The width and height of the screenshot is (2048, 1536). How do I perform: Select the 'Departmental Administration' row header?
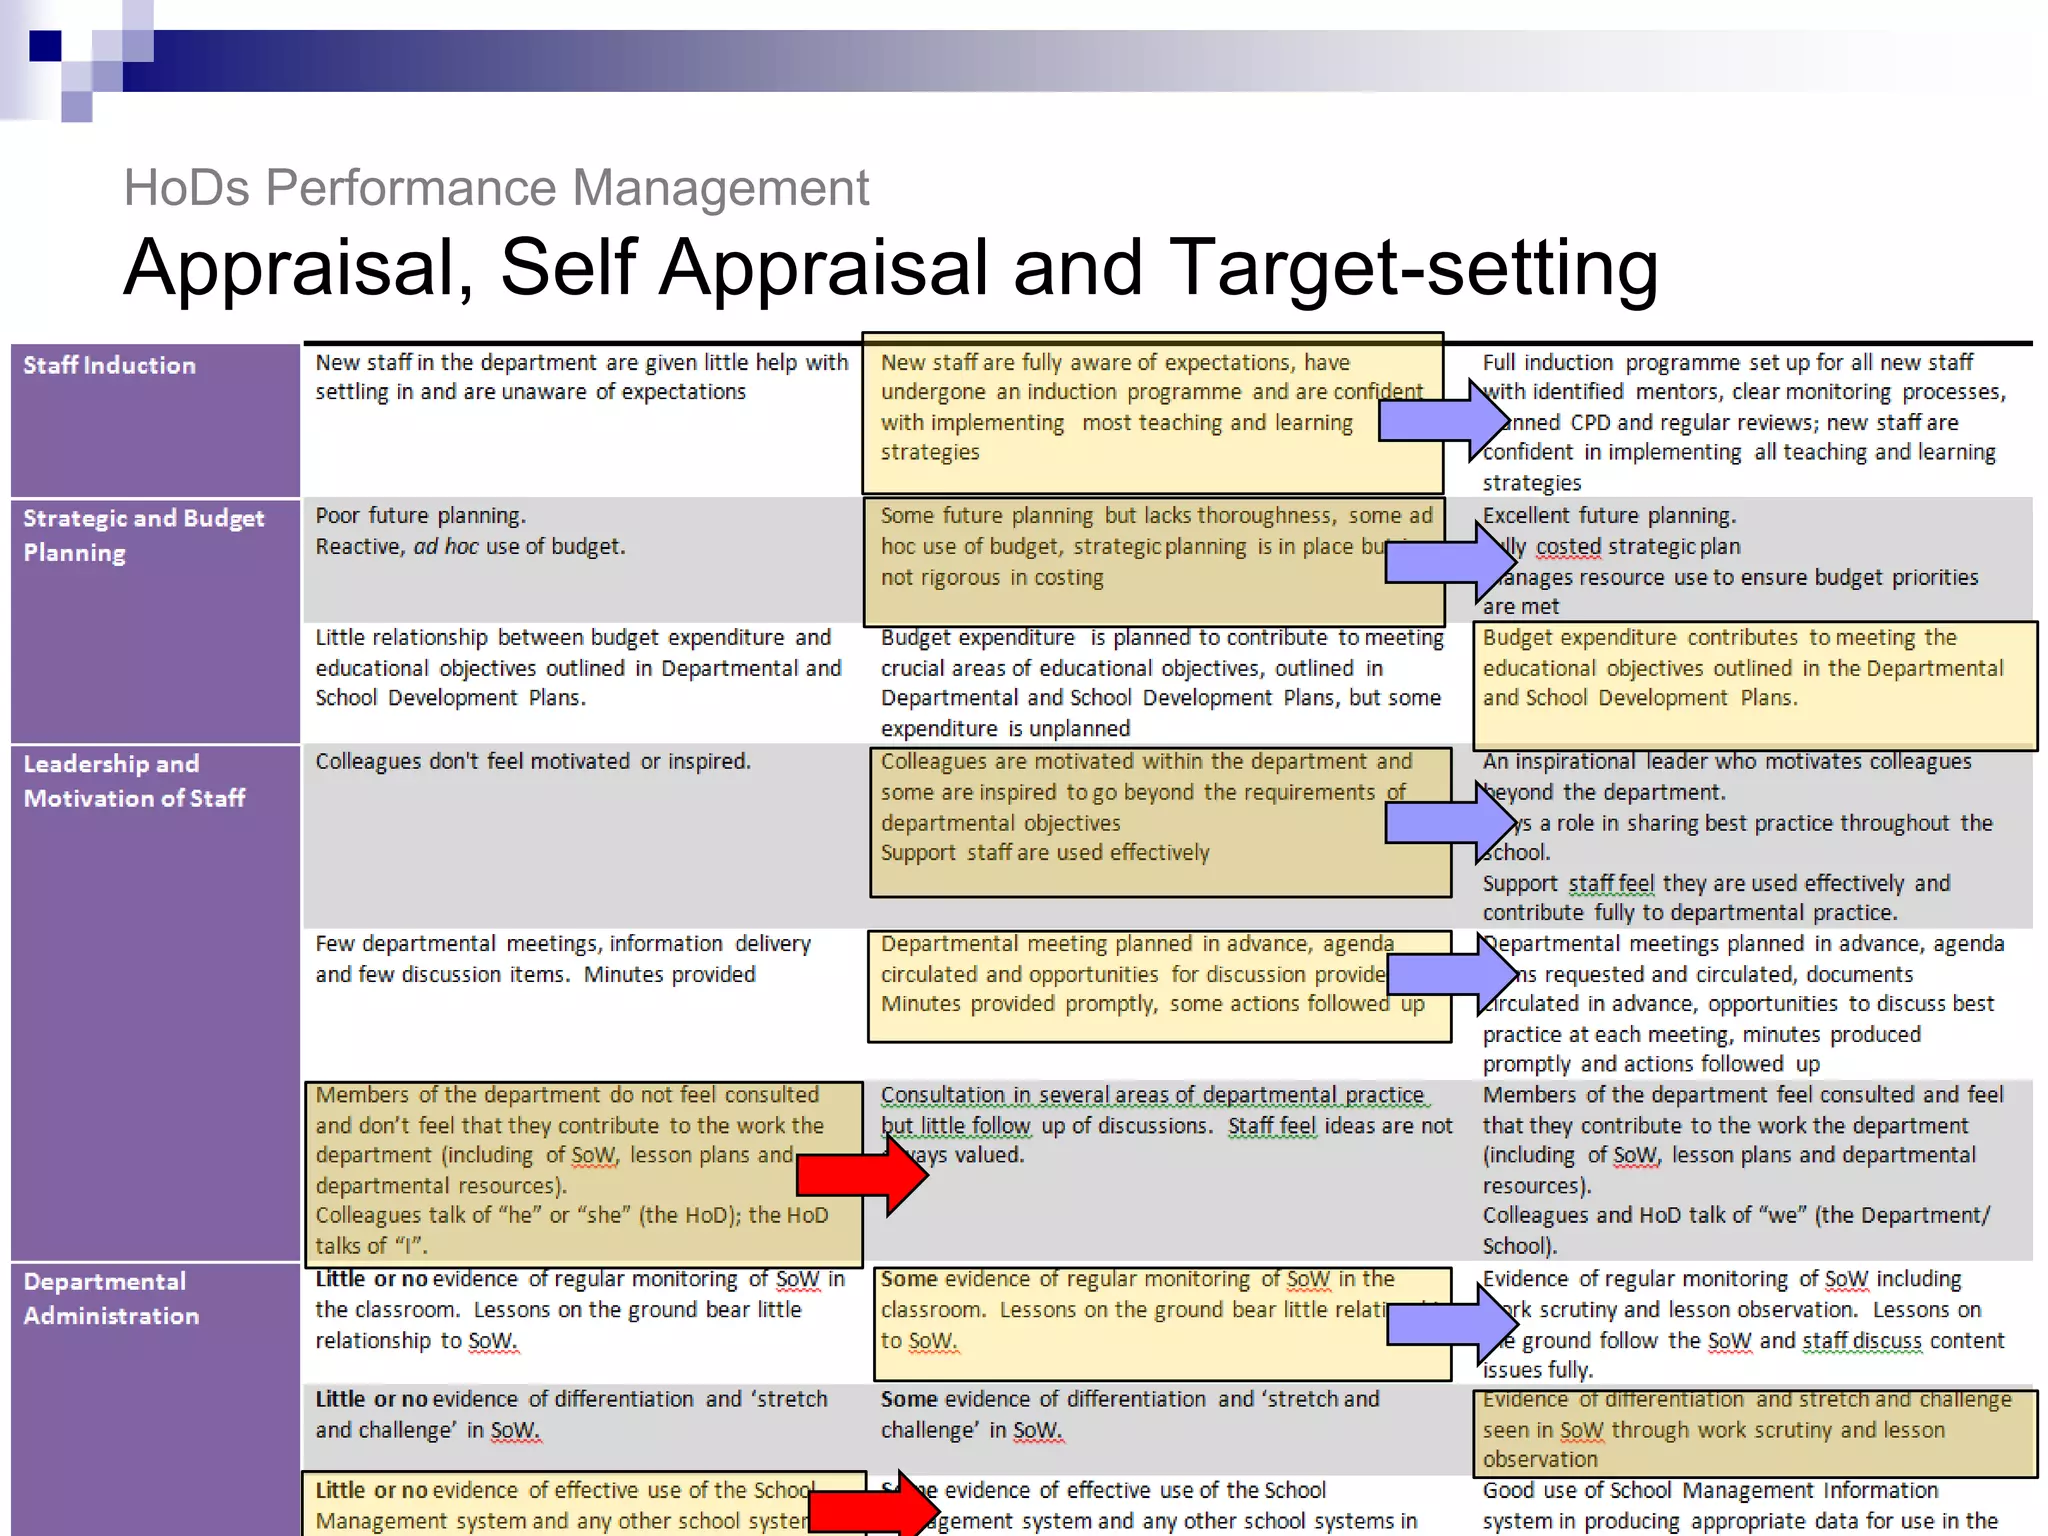[x=155, y=1400]
